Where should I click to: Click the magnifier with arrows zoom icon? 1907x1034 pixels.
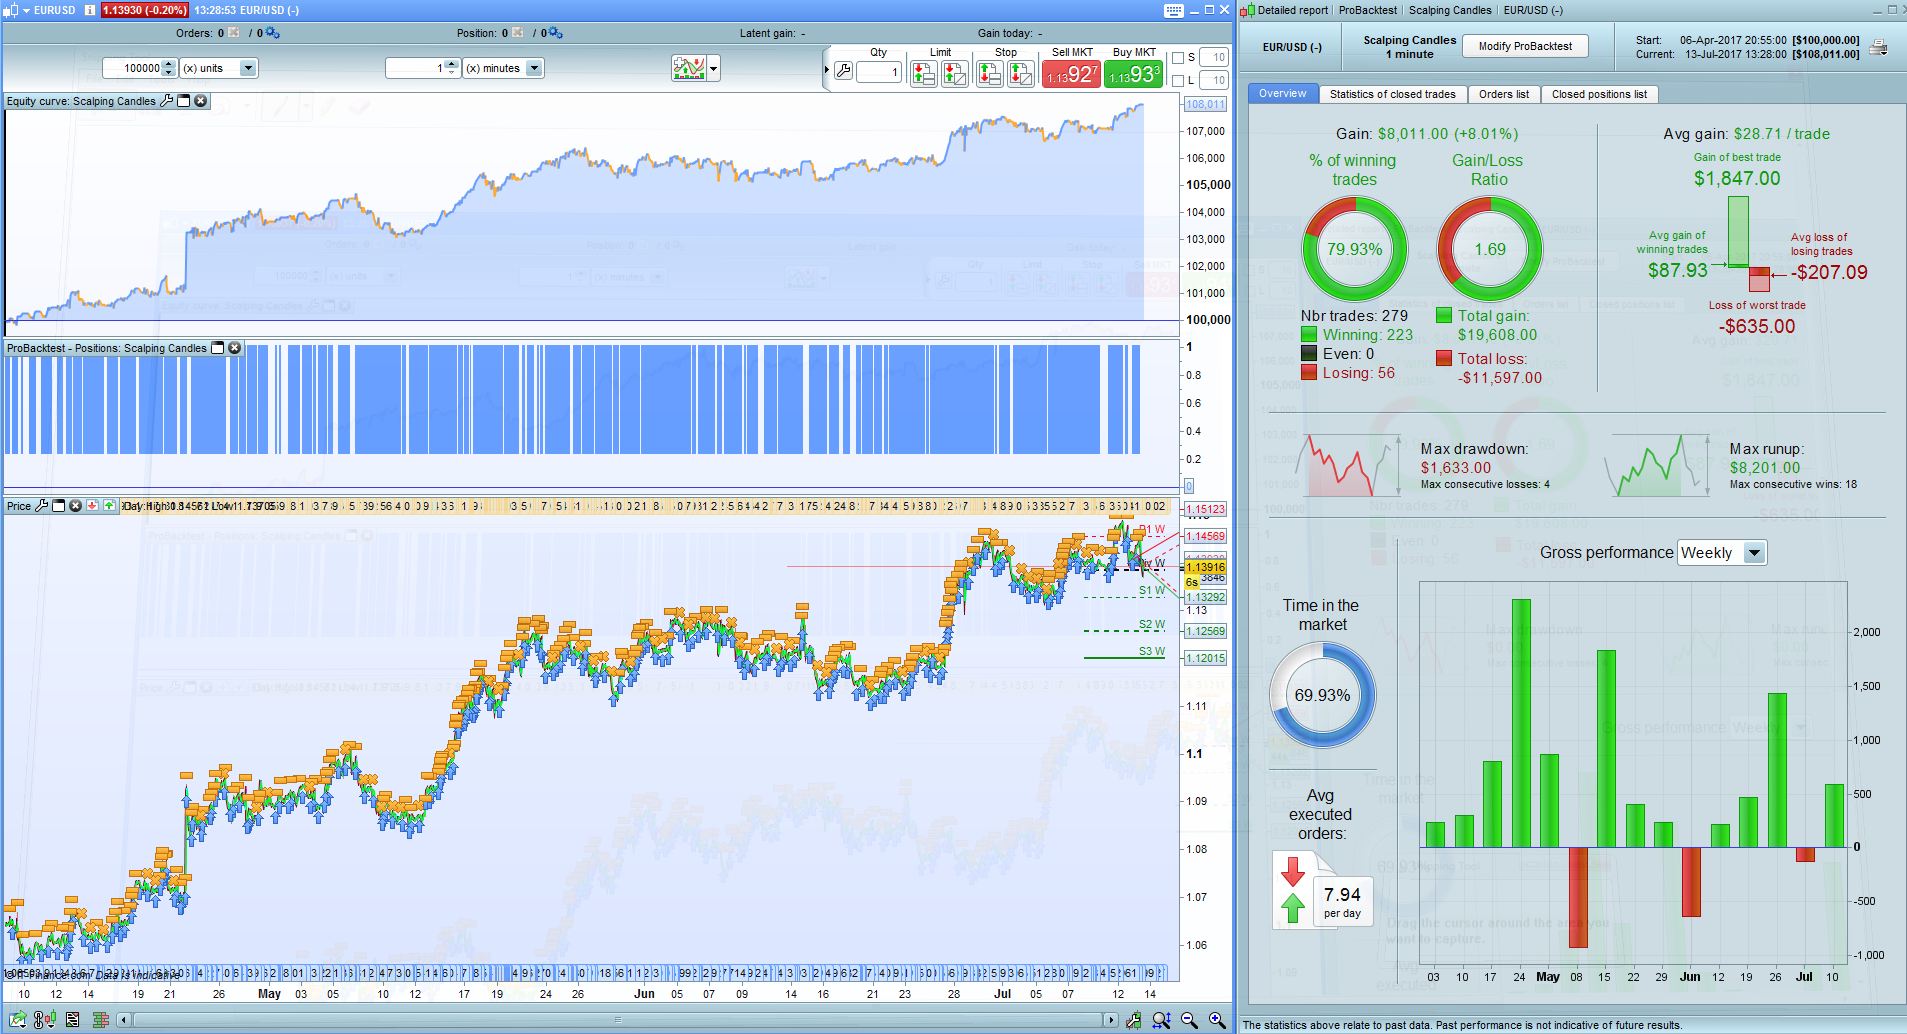pyautogui.click(x=1162, y=1020)
